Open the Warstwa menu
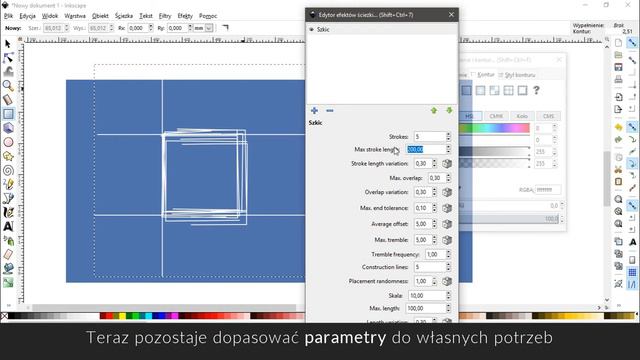 [75, 16]
